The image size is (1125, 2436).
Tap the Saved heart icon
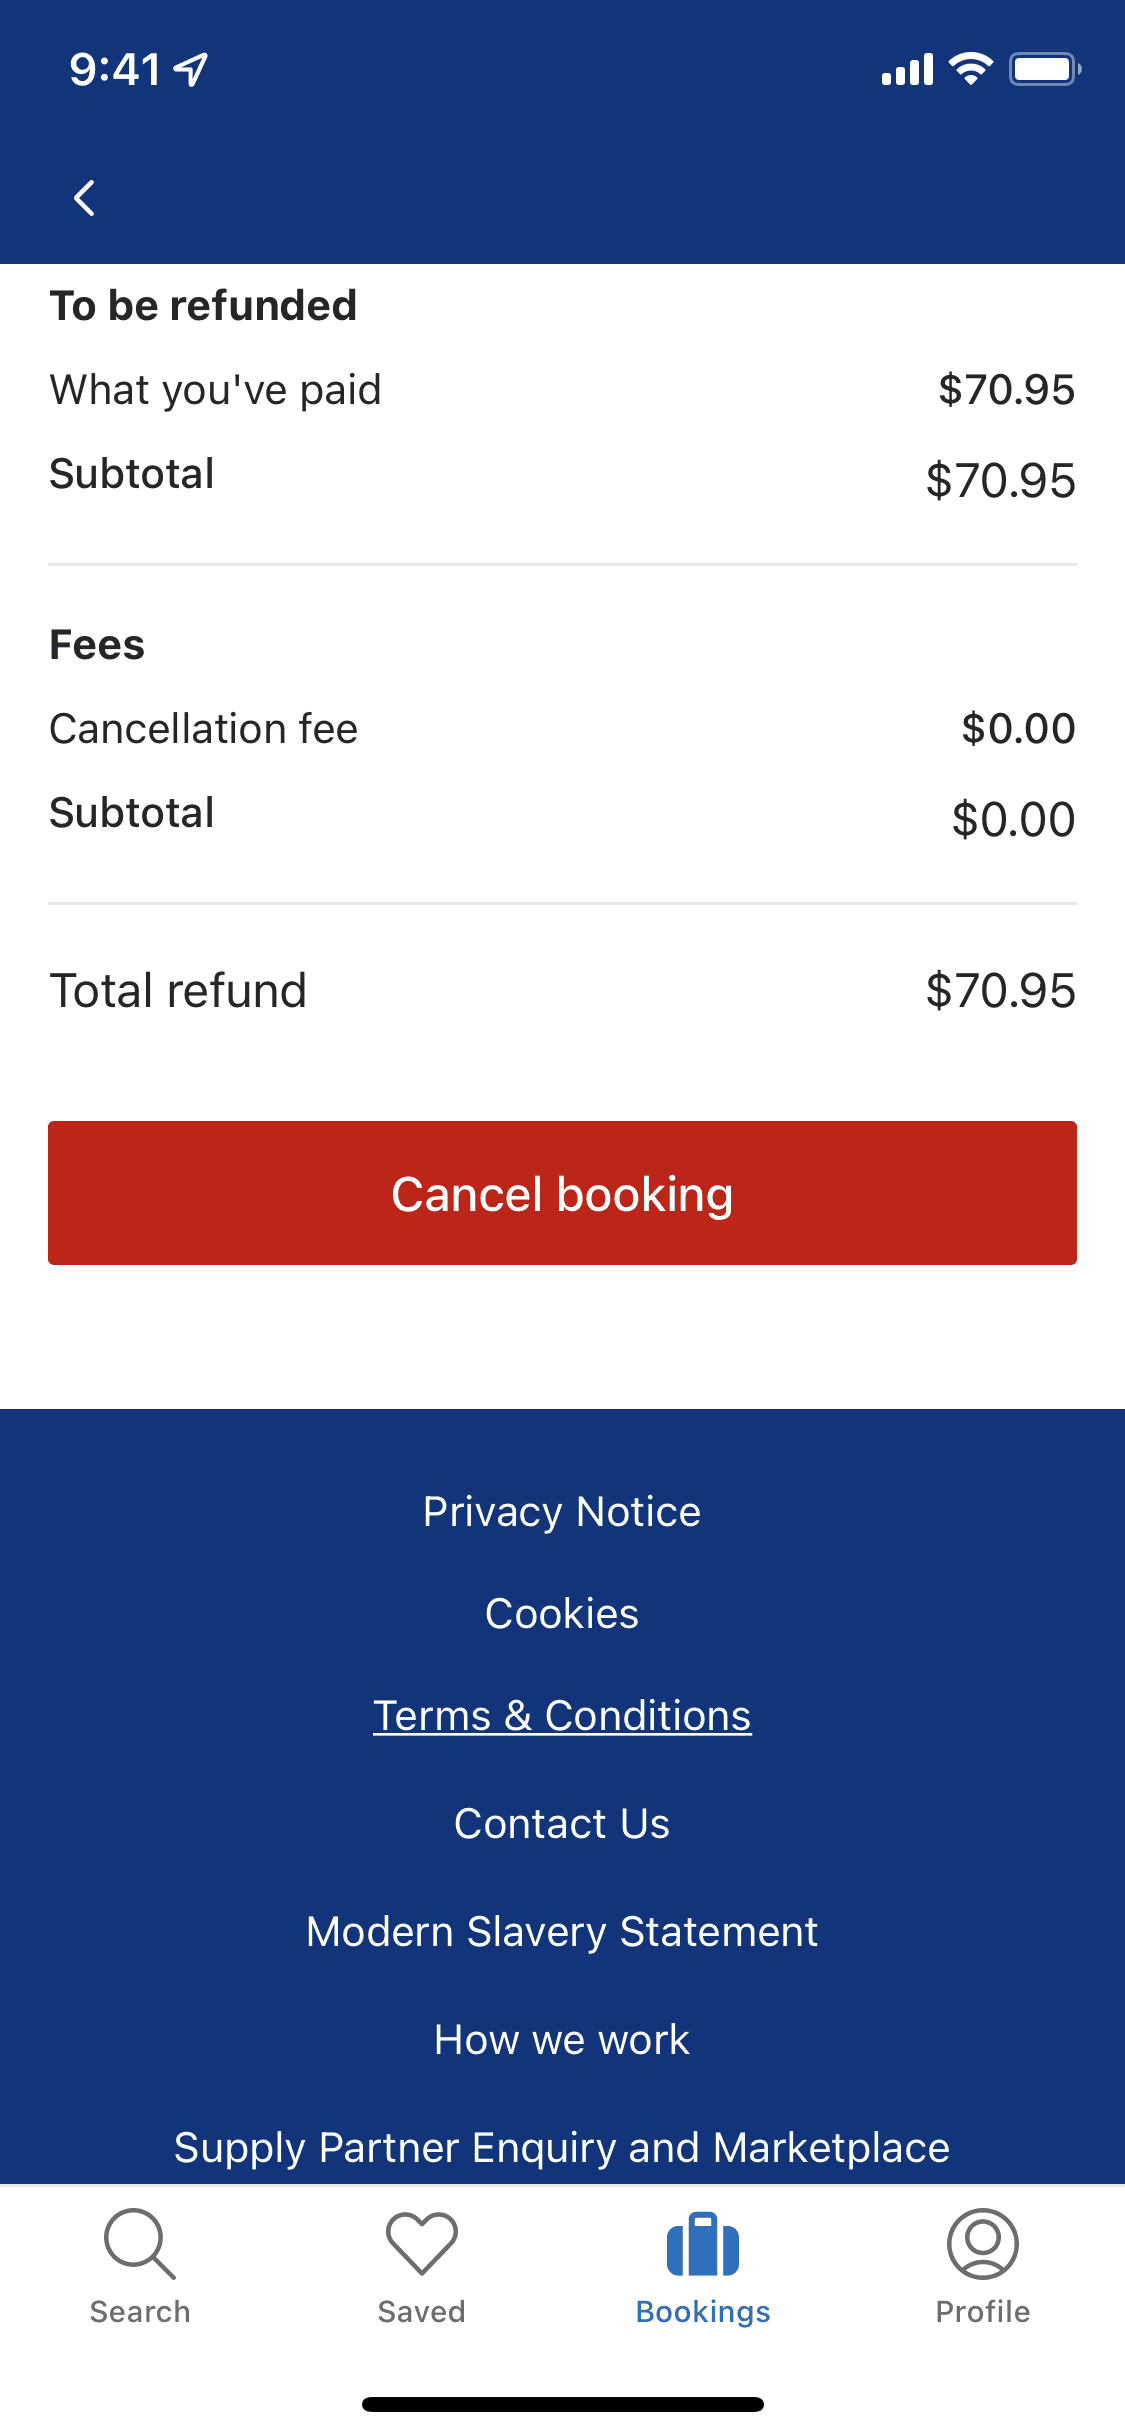coord(421,2243)
